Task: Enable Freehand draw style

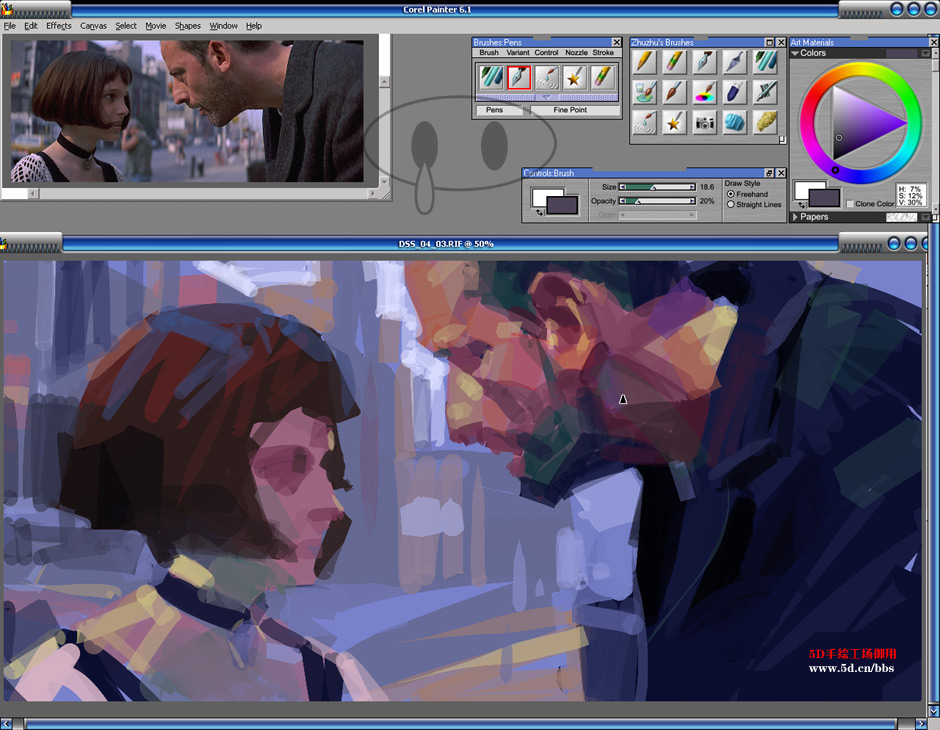Action: (731, 194)
